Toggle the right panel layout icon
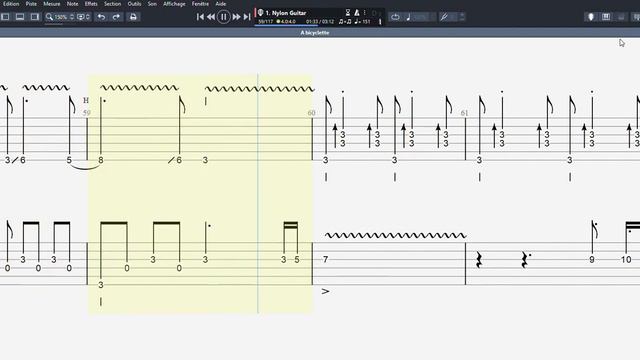 coord(35,17)
